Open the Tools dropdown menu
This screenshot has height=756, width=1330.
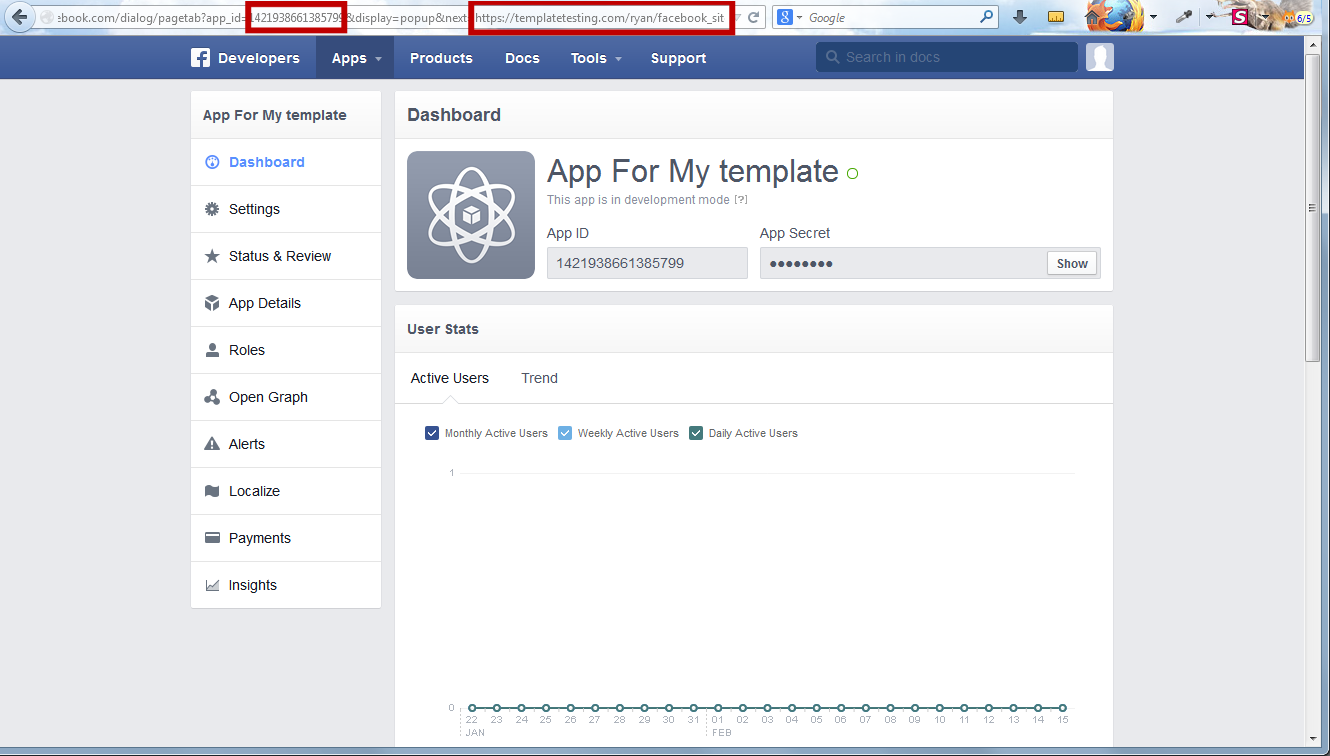596,58
